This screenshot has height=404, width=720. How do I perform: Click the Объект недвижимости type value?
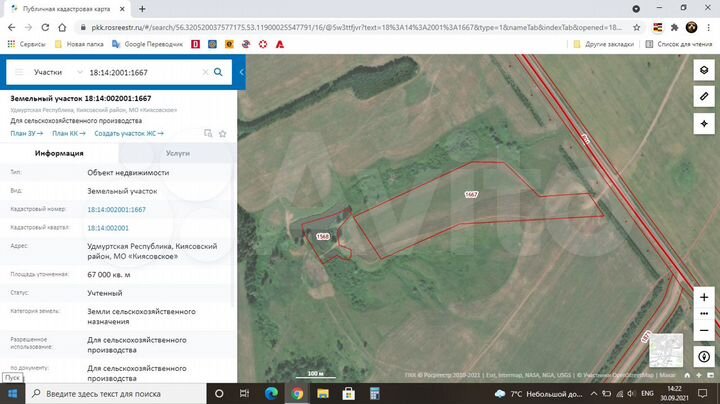click(x=128, y=173)
